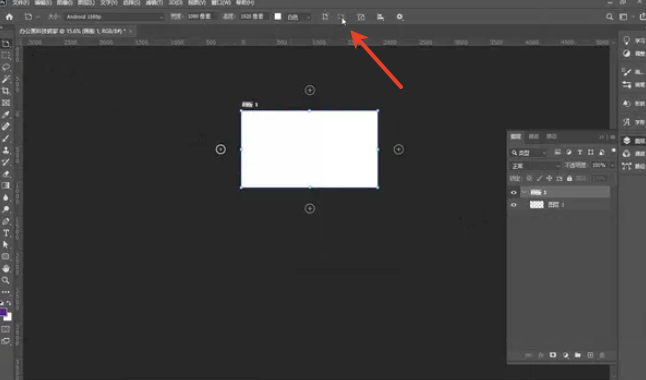Viewport: 646px width, 380px height.
Task: Toggle the pixel layer filter icon
Action: tap(557, 152)
